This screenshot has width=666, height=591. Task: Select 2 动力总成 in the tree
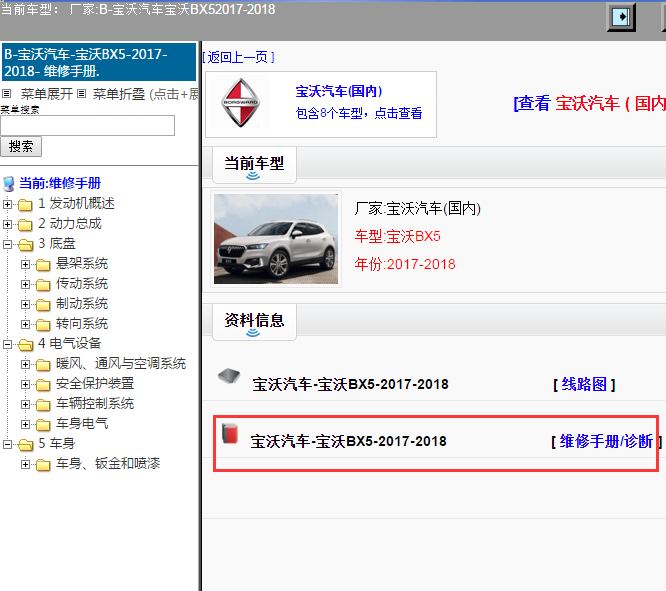click(x=70, y=223)
